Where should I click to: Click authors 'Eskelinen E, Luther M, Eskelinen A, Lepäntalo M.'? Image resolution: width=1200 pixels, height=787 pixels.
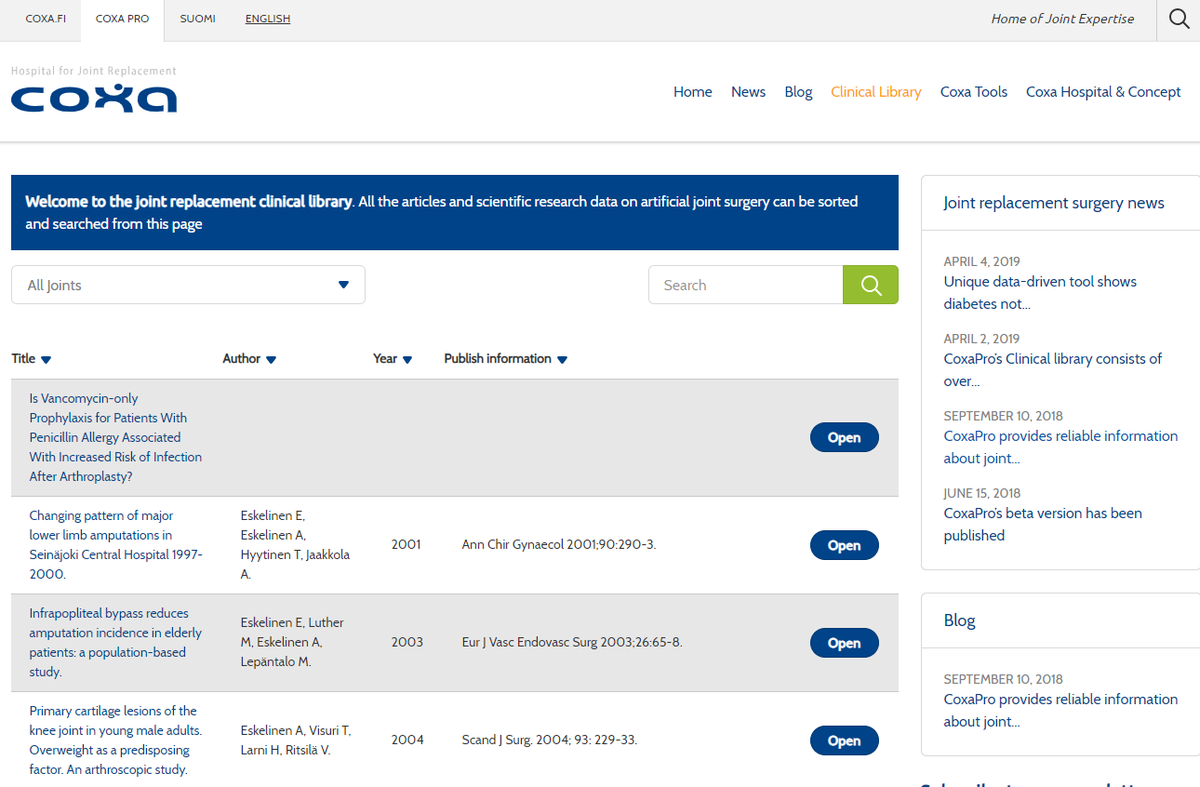(x=292, y=643)
